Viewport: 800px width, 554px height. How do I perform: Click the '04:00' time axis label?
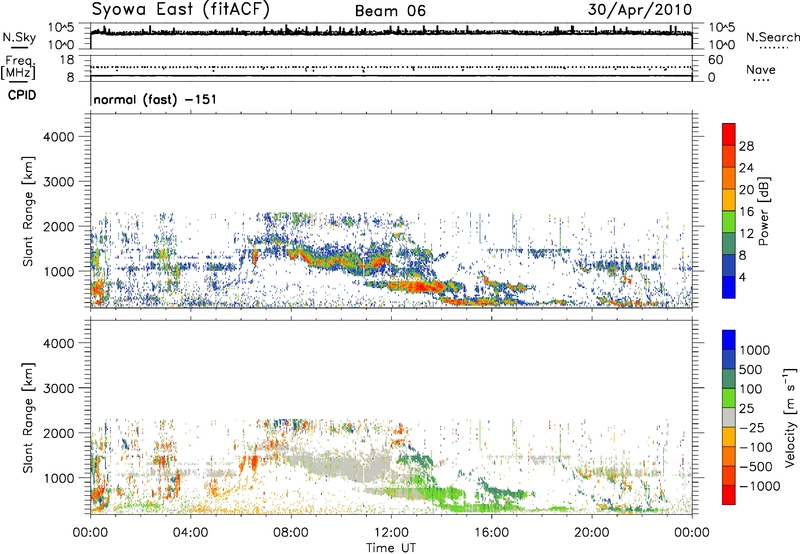(190, 533)
